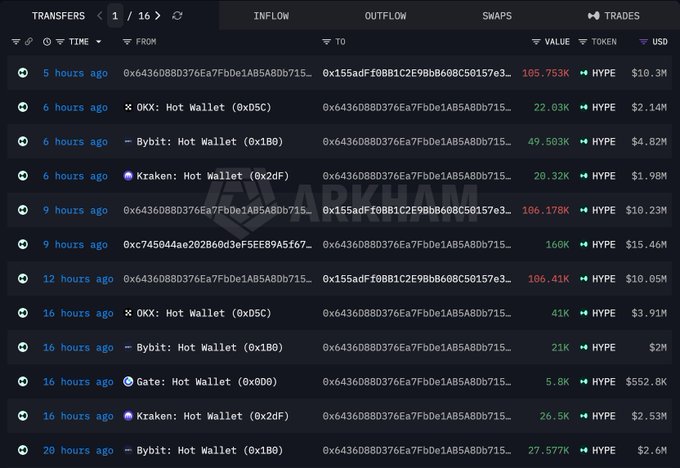Click the USD amount $2M

[x=658, y=347]
